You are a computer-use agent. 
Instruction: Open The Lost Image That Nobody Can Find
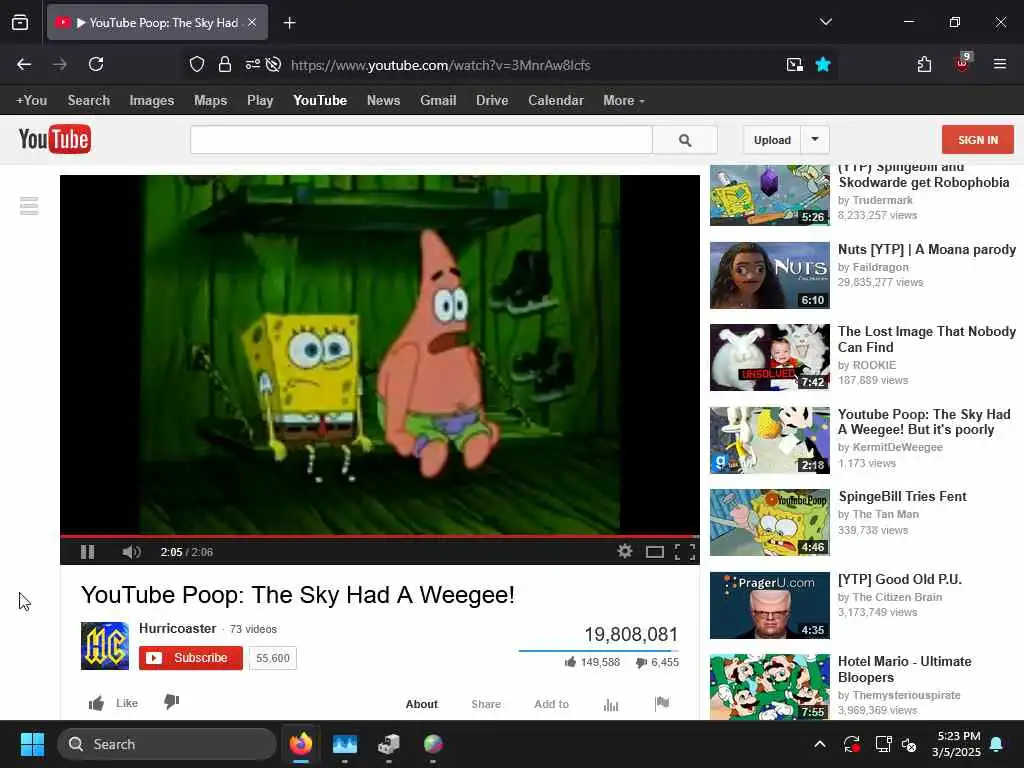pos(926,339)
